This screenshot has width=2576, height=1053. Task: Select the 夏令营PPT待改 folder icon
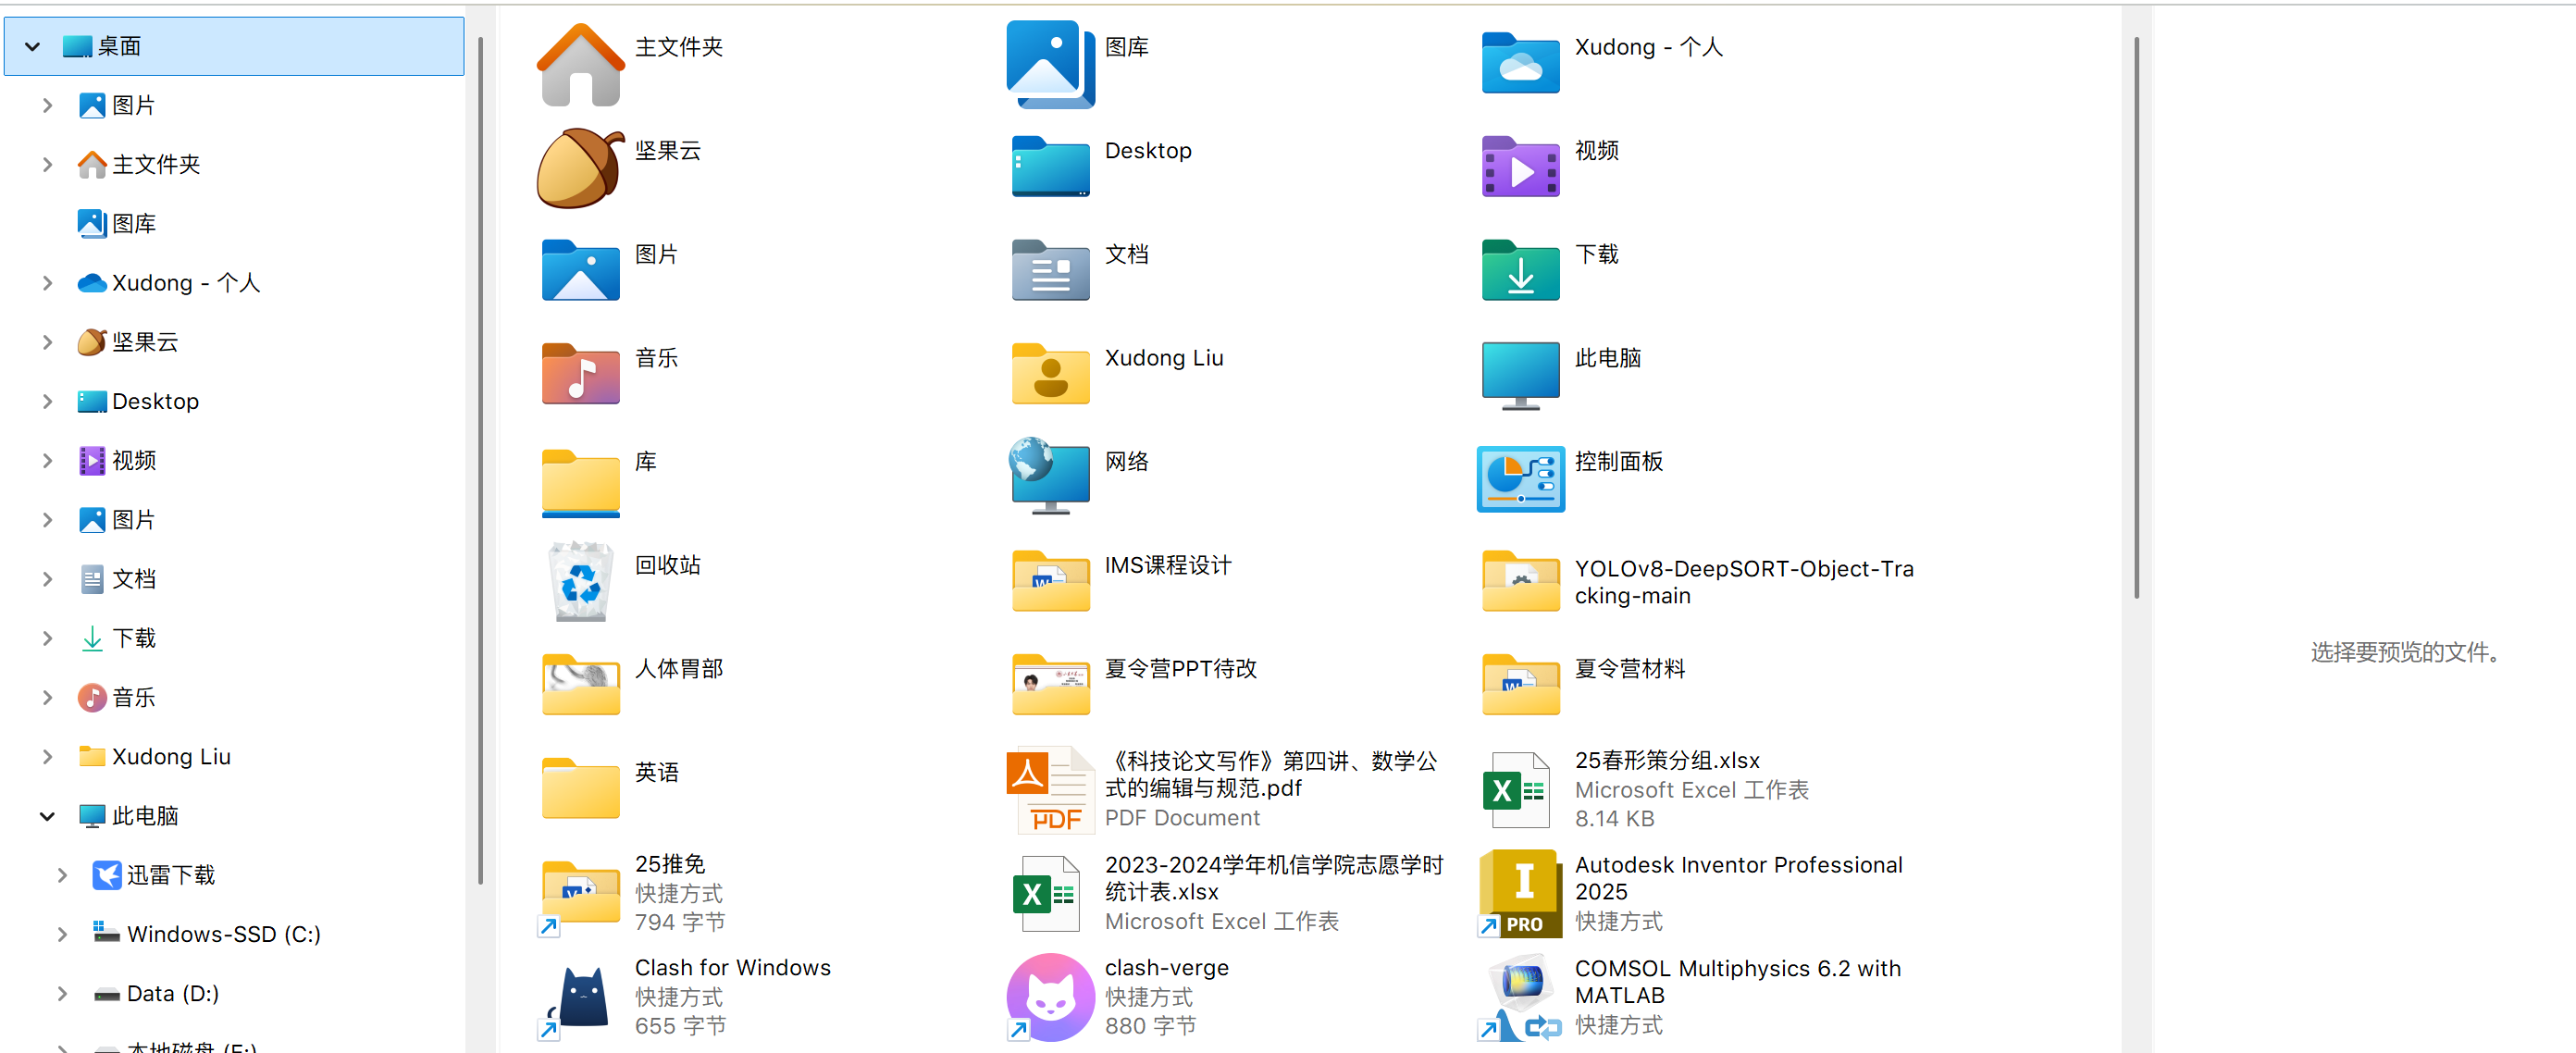coord(1050,685)
